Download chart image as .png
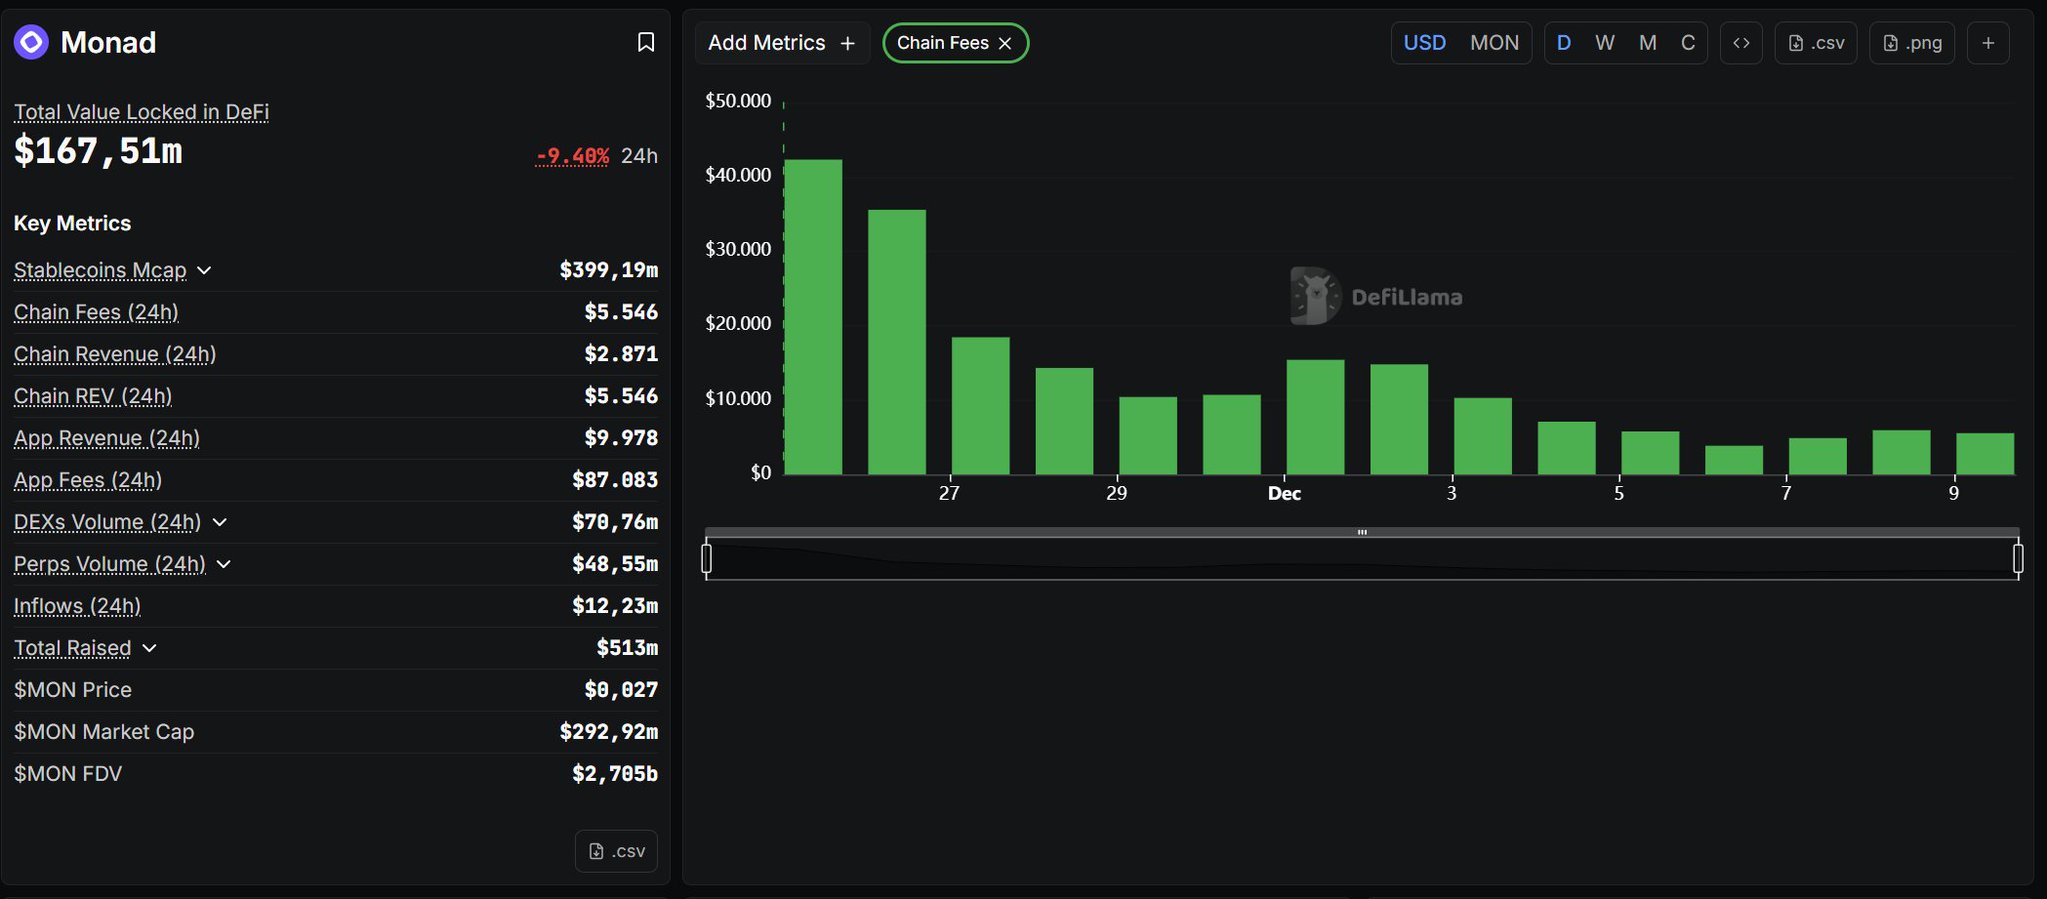 pyautogui.click(x=1912, y=43)
